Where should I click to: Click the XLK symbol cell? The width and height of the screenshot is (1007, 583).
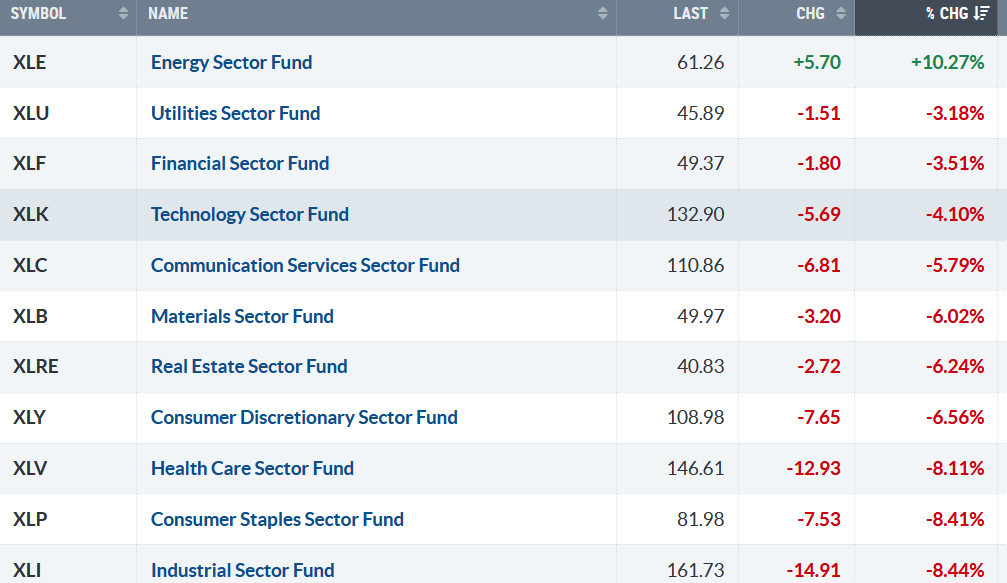[x=30, y=214]
